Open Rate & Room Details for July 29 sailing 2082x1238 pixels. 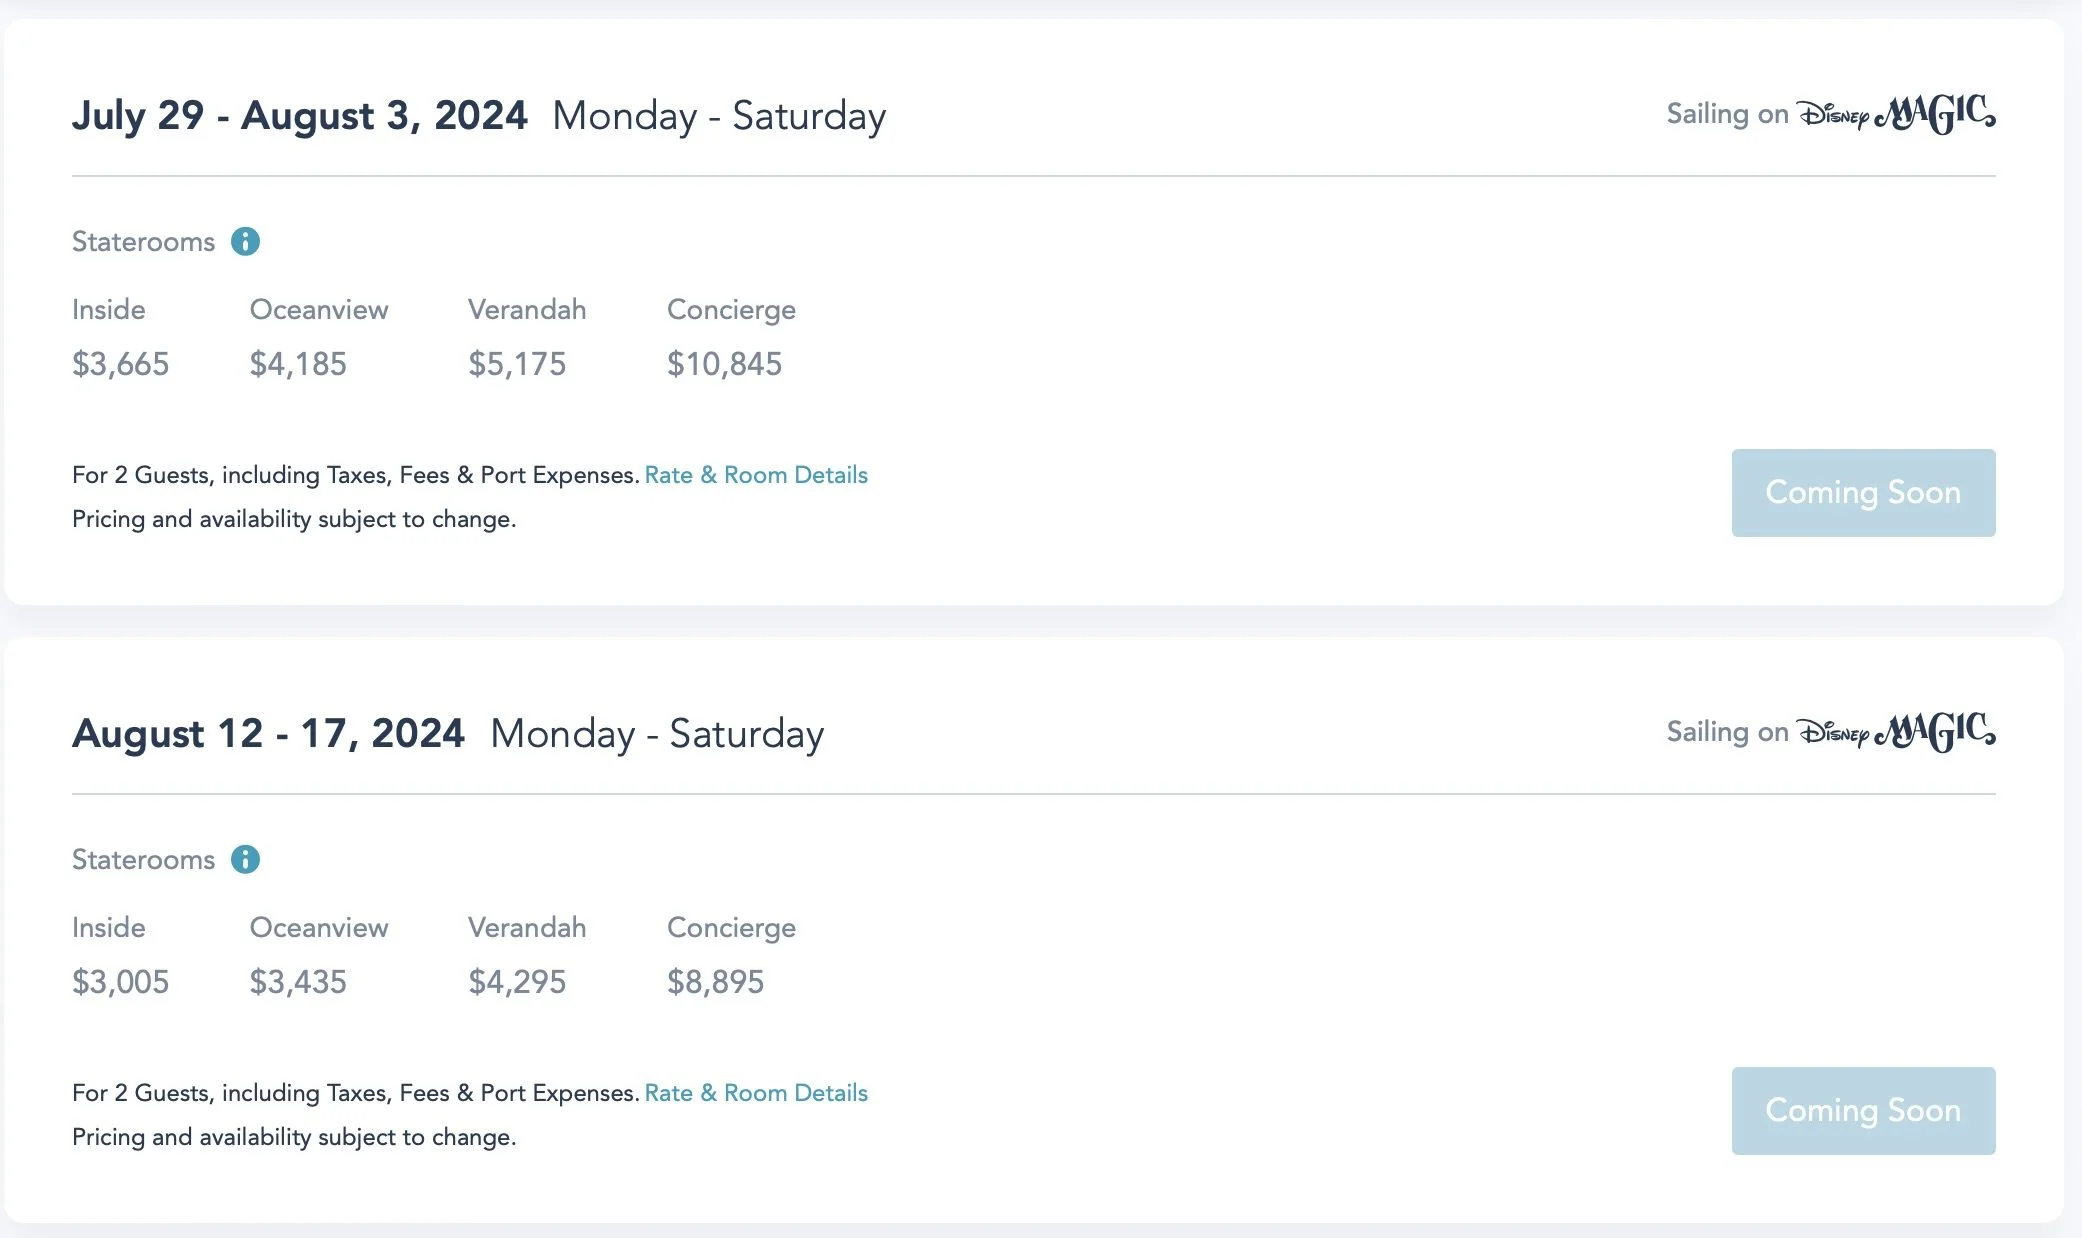(x=756, y=475)
